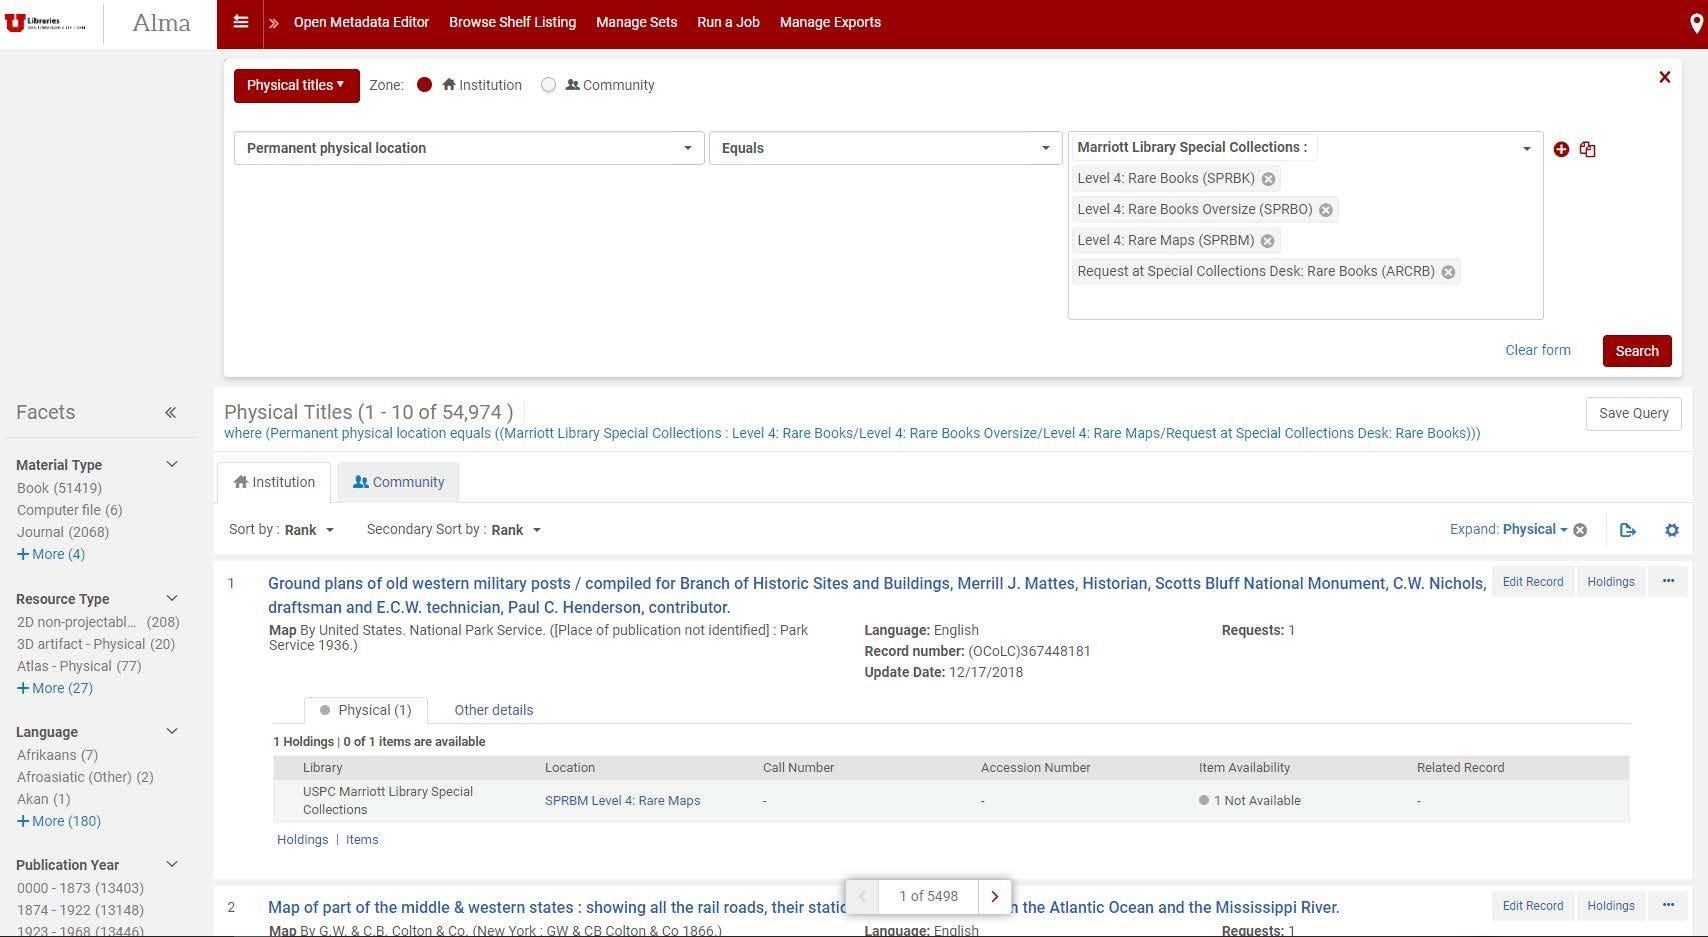Screen dimensions: 1708x937
Task: Open the location pin icon in header
Action: point(1696,23)
